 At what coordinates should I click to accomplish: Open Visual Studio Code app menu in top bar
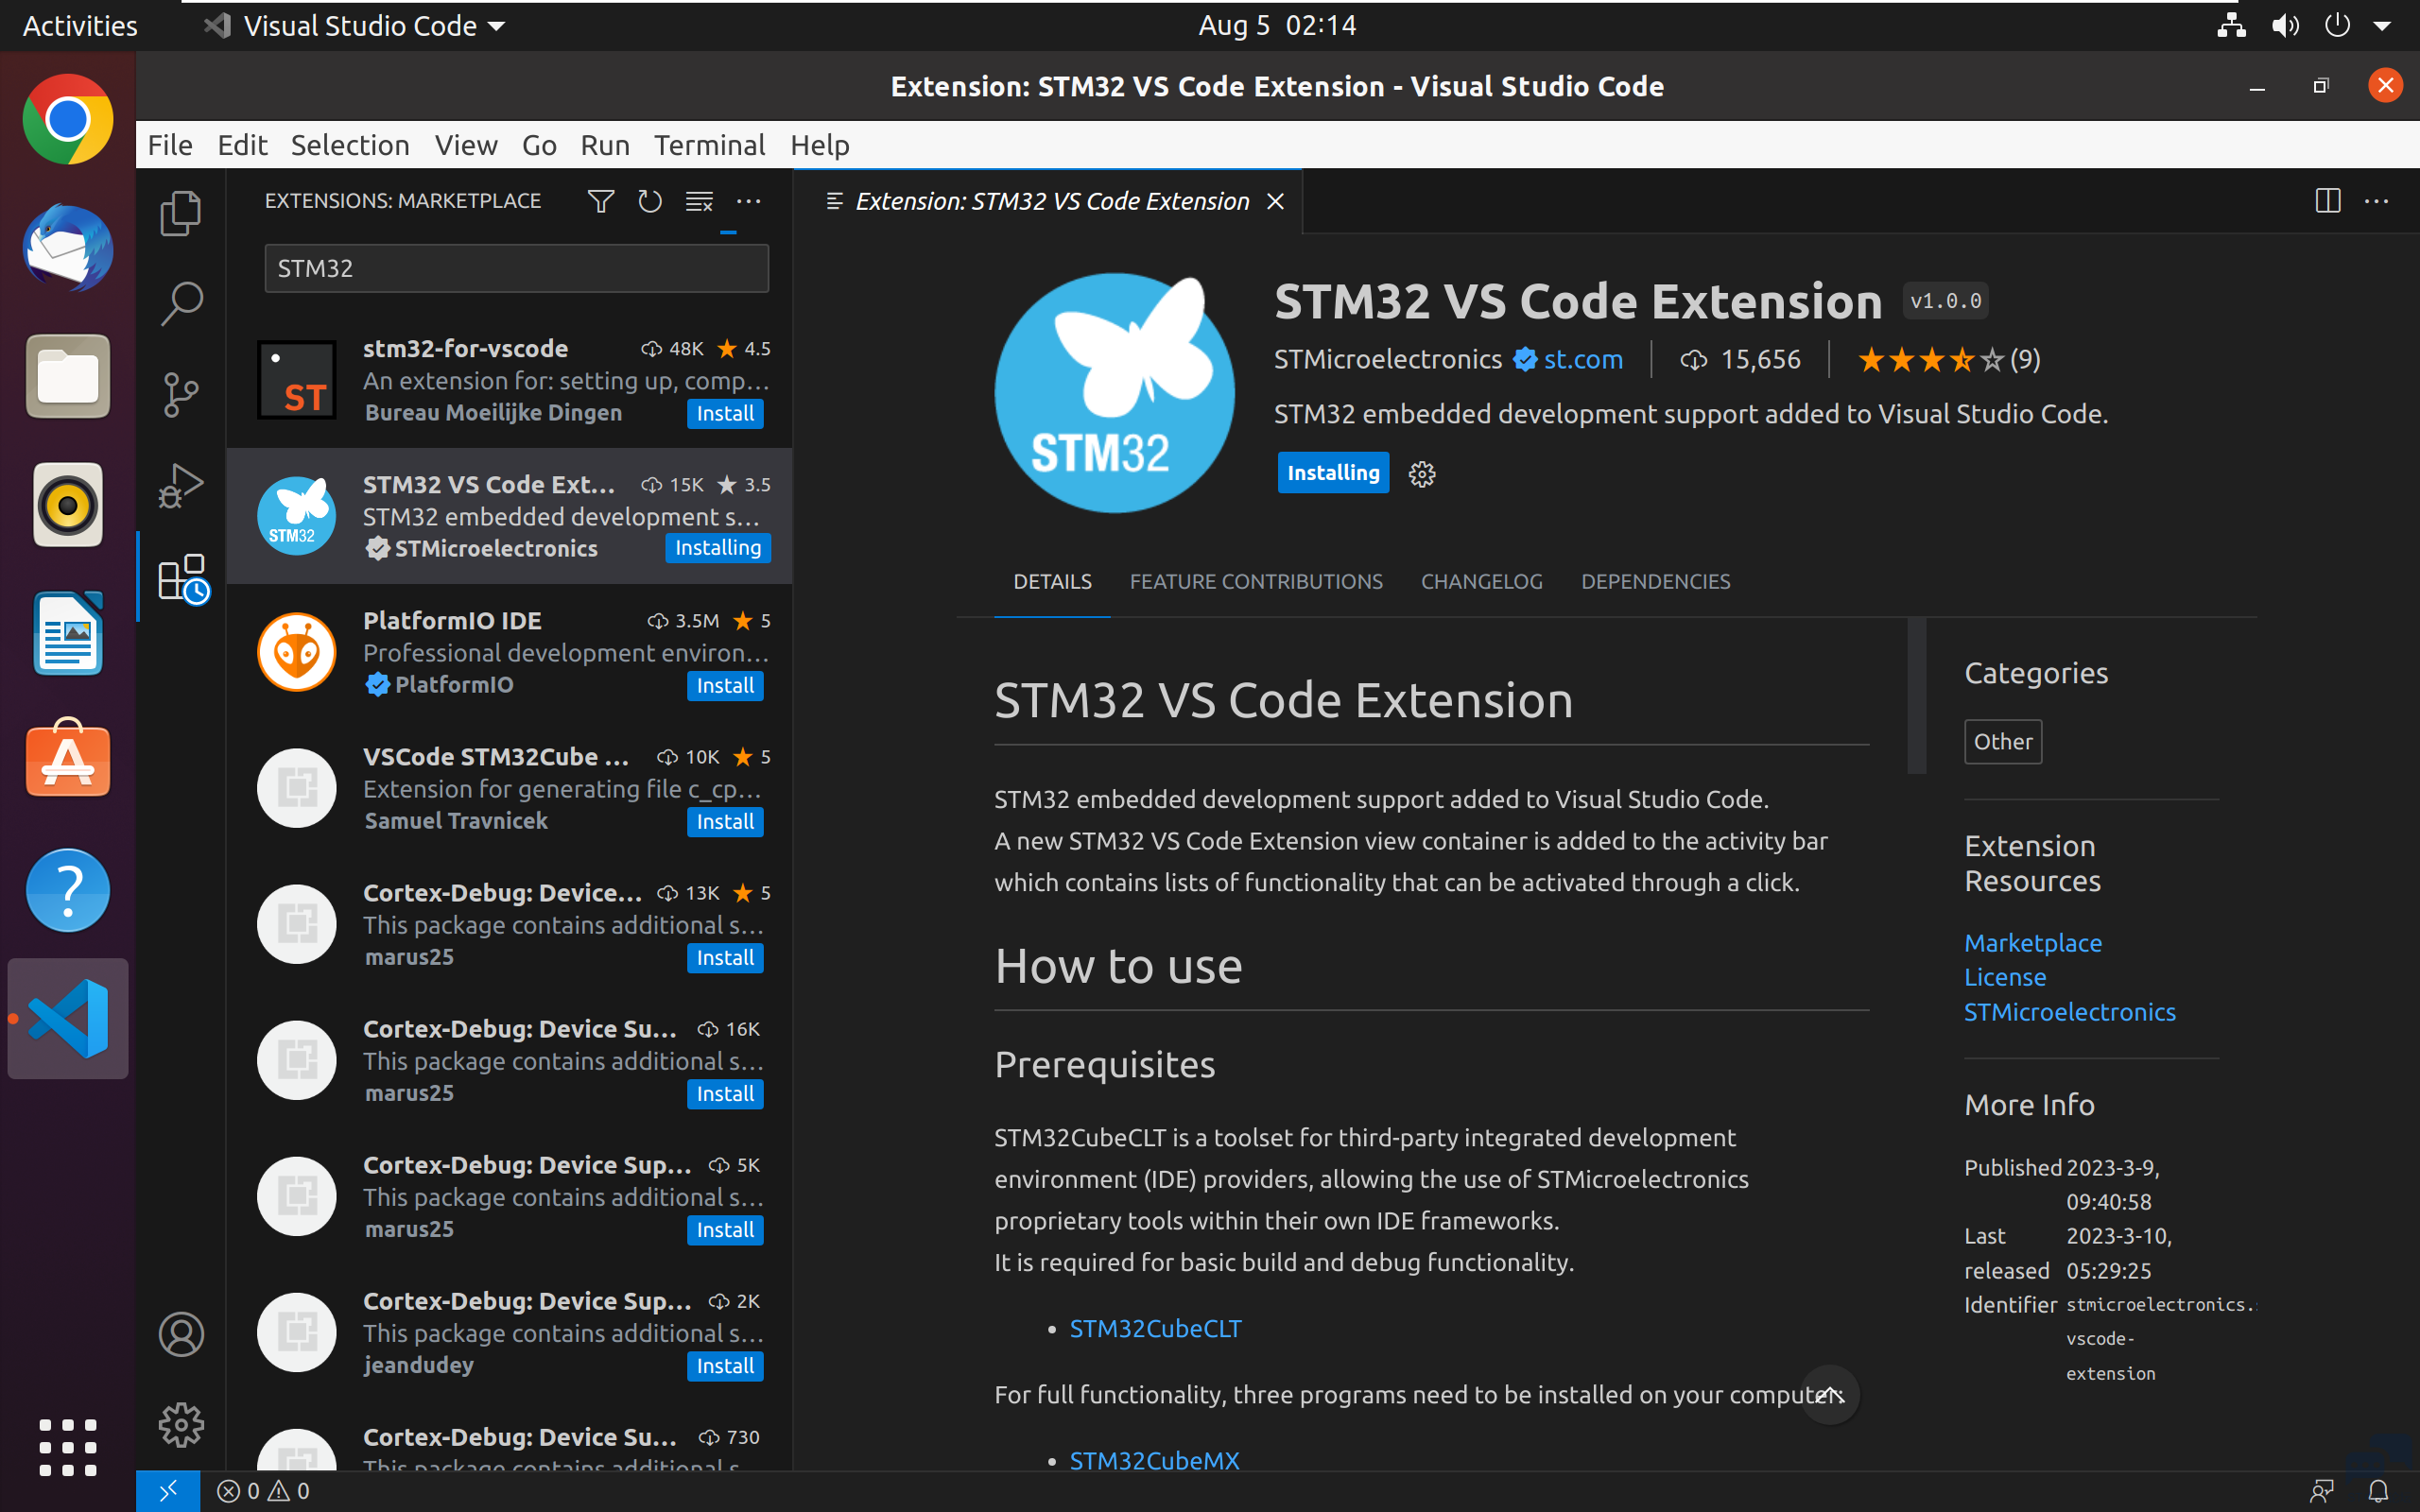(x=356, y=25)
